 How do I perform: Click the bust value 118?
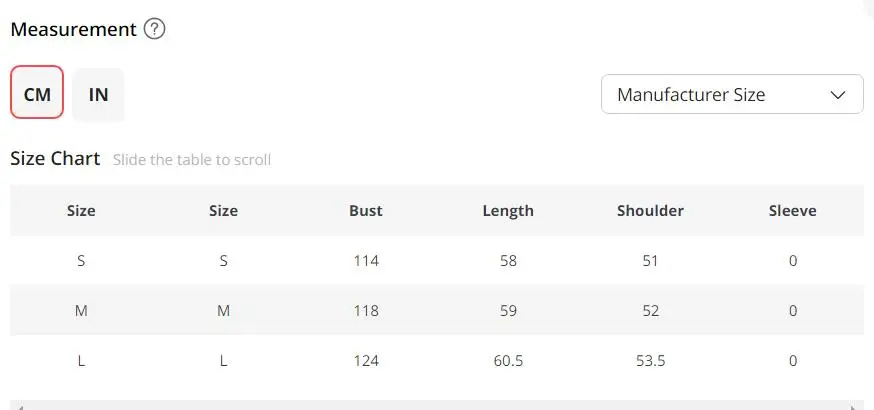point(366,310)
